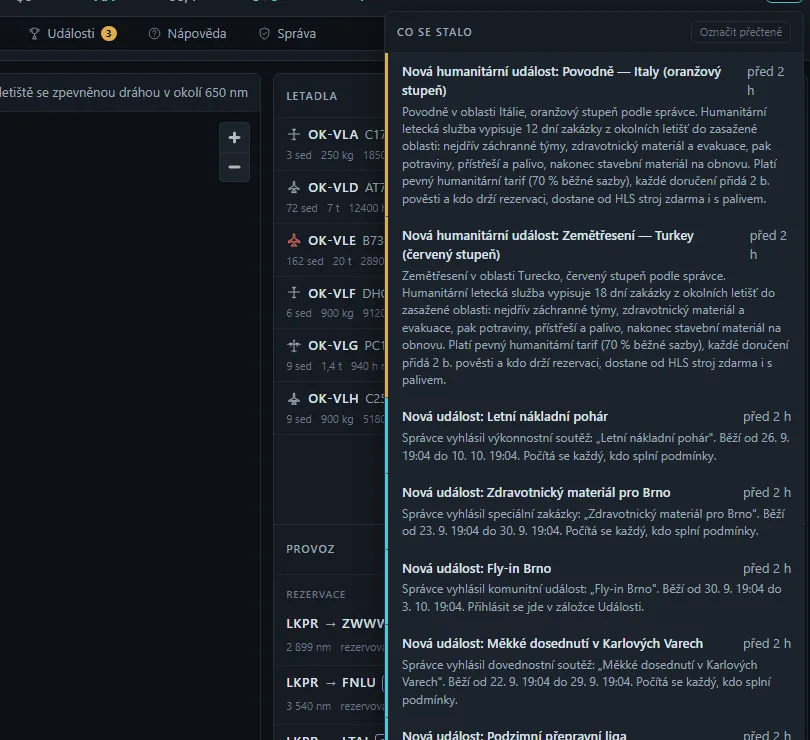Click aircraft icon for OK-VLA
This screenshot has width=810, height=740.
click(x=294, y=134)
